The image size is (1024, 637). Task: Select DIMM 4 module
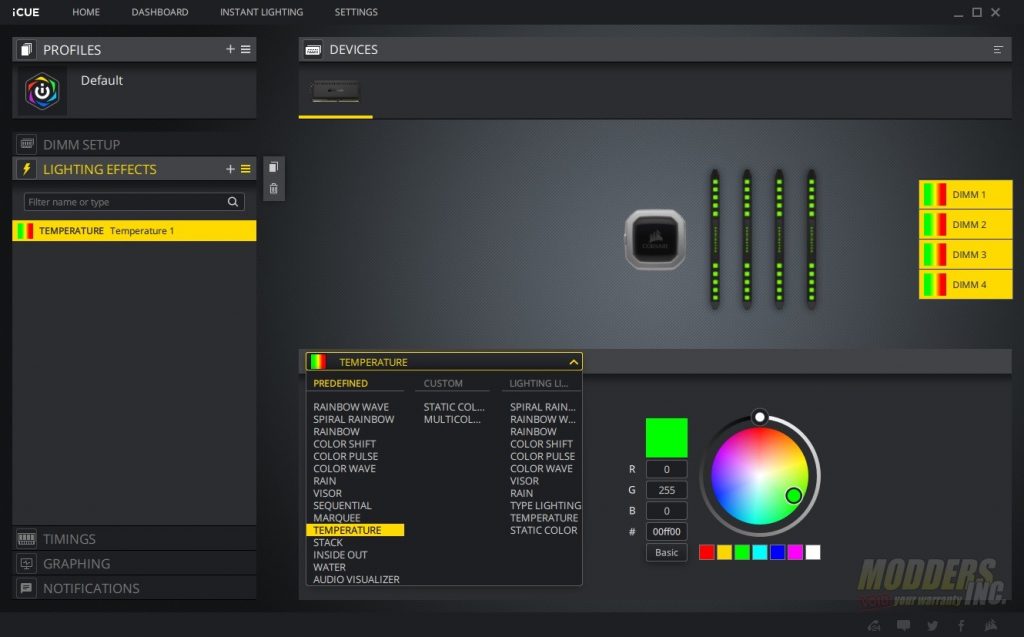(x=965, y=284)
